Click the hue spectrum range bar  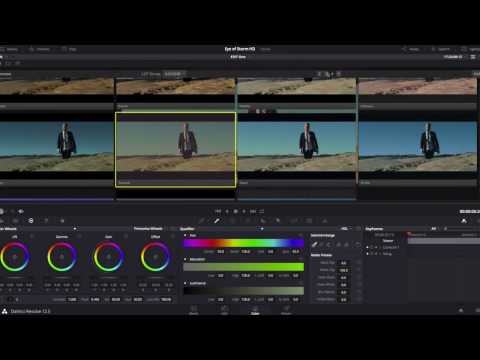[x=244, y=243]
